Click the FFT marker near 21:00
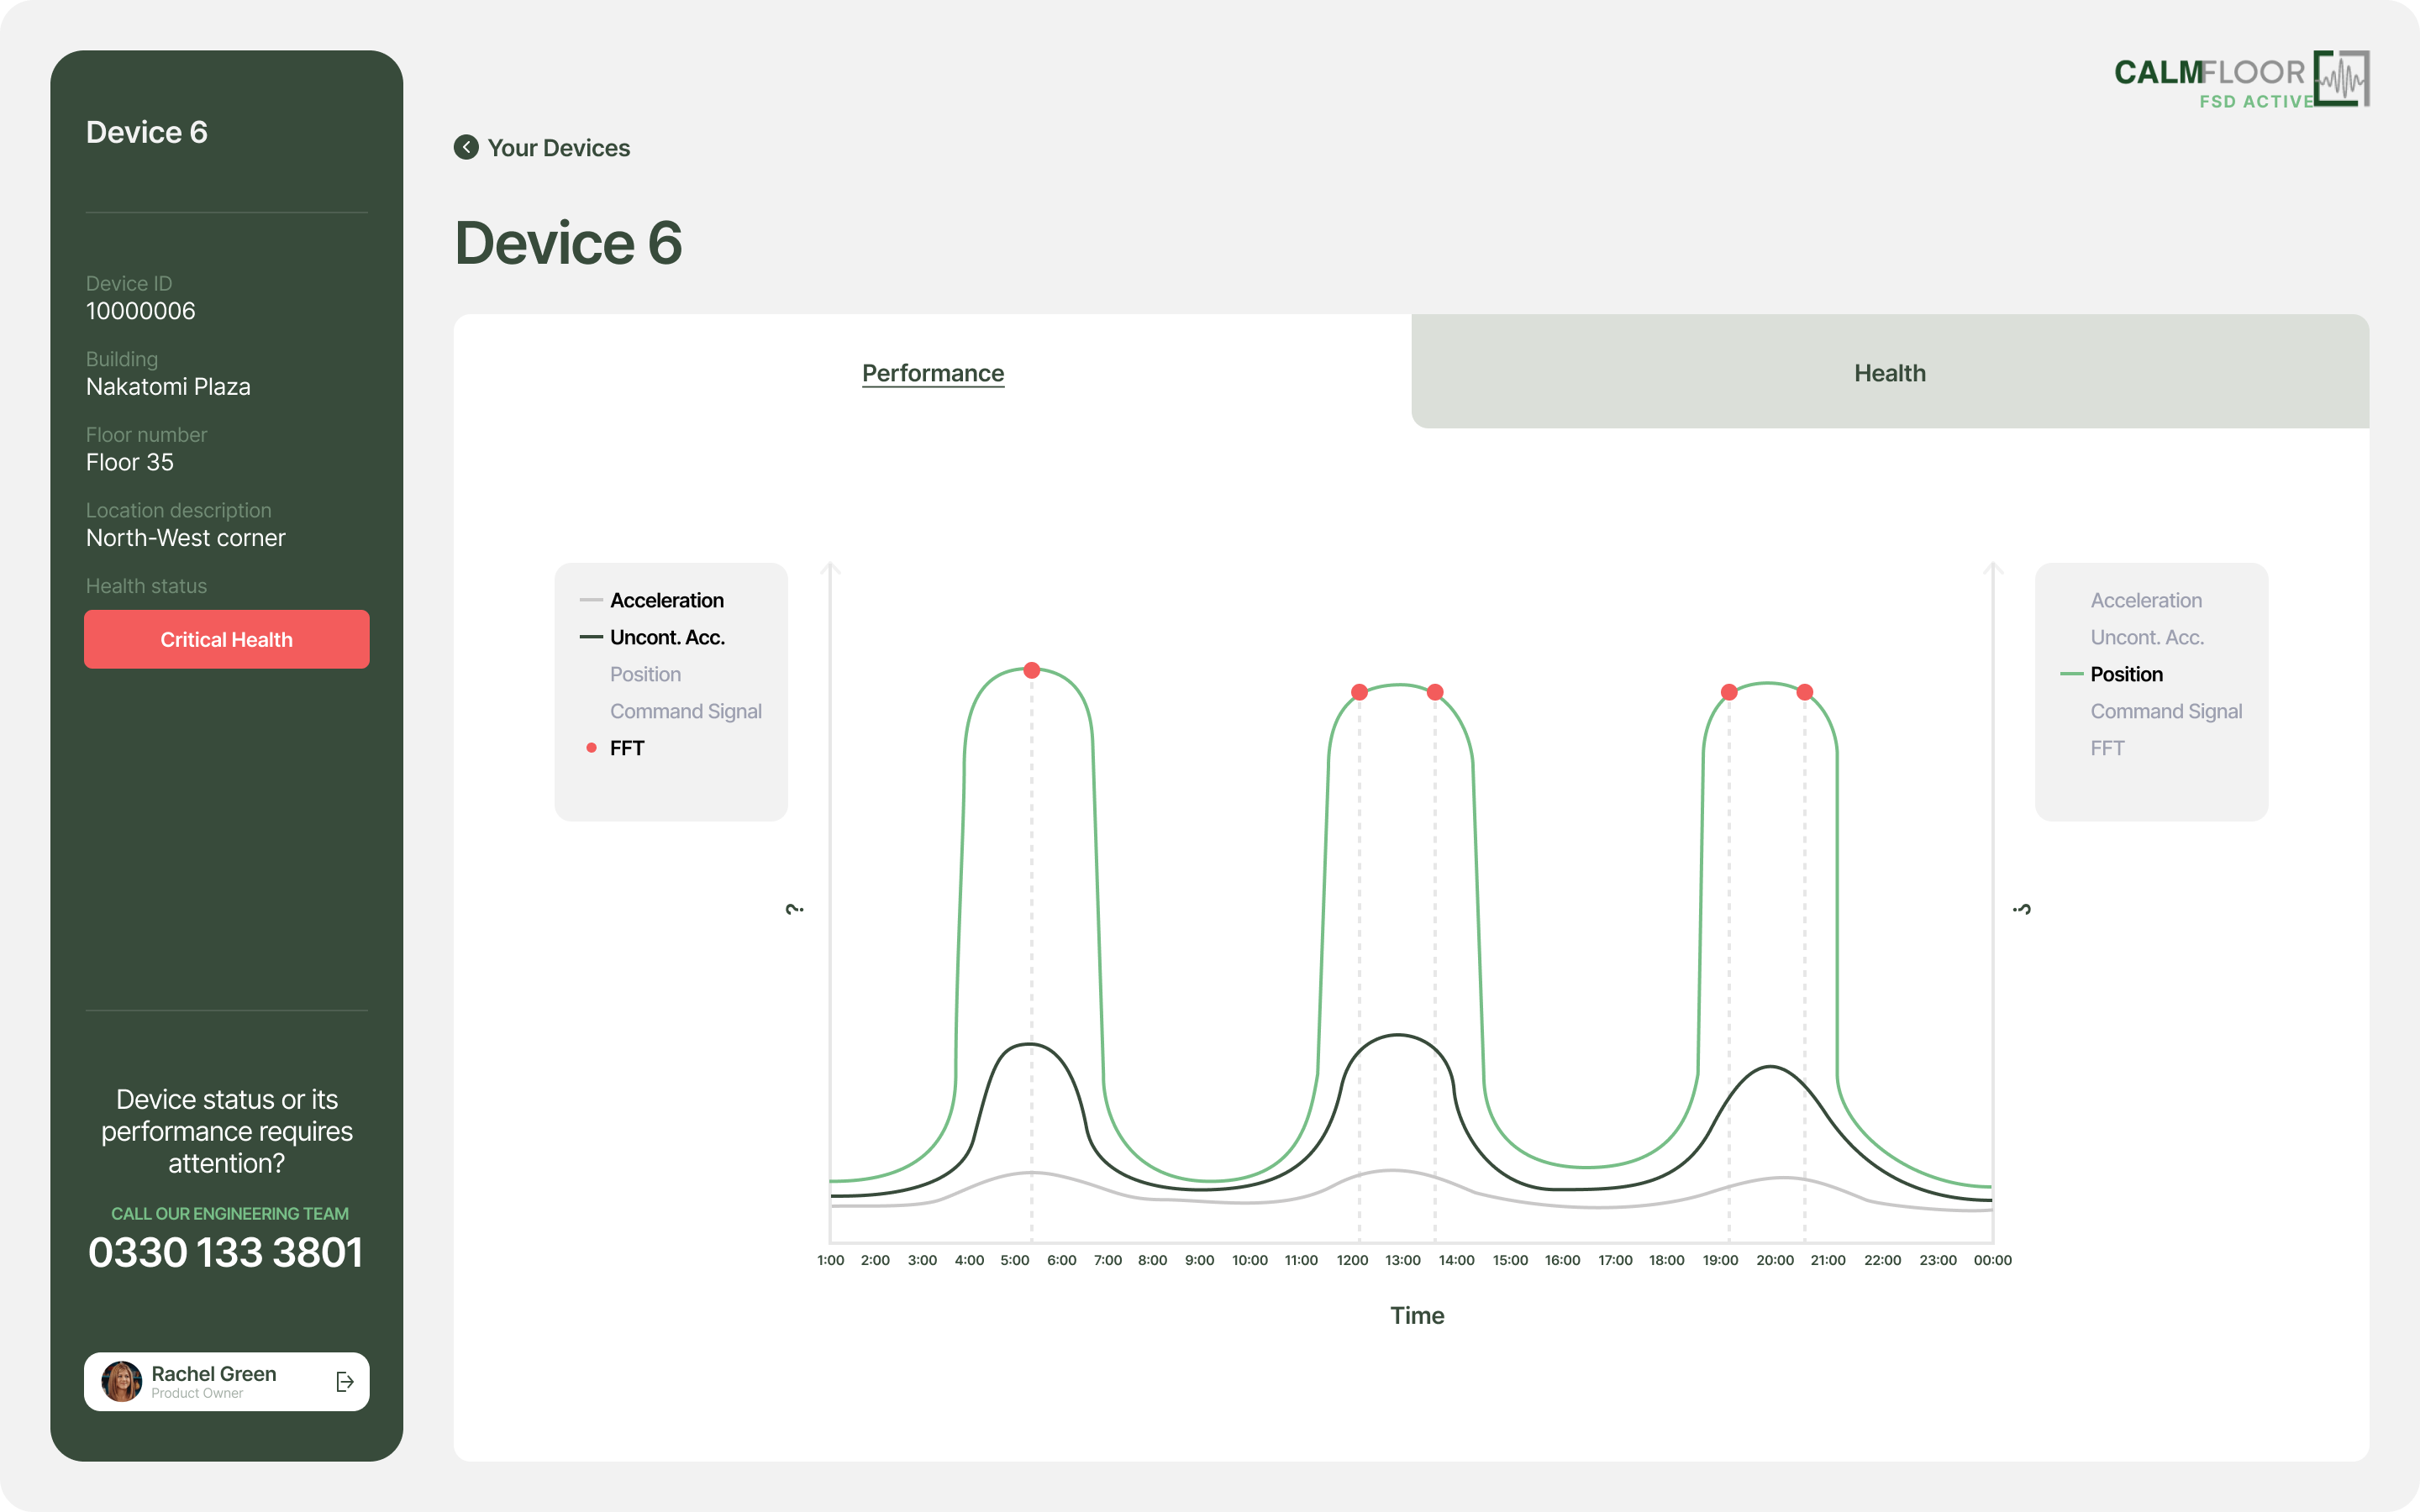The image size is (2420, 1512). point(1805,692)
